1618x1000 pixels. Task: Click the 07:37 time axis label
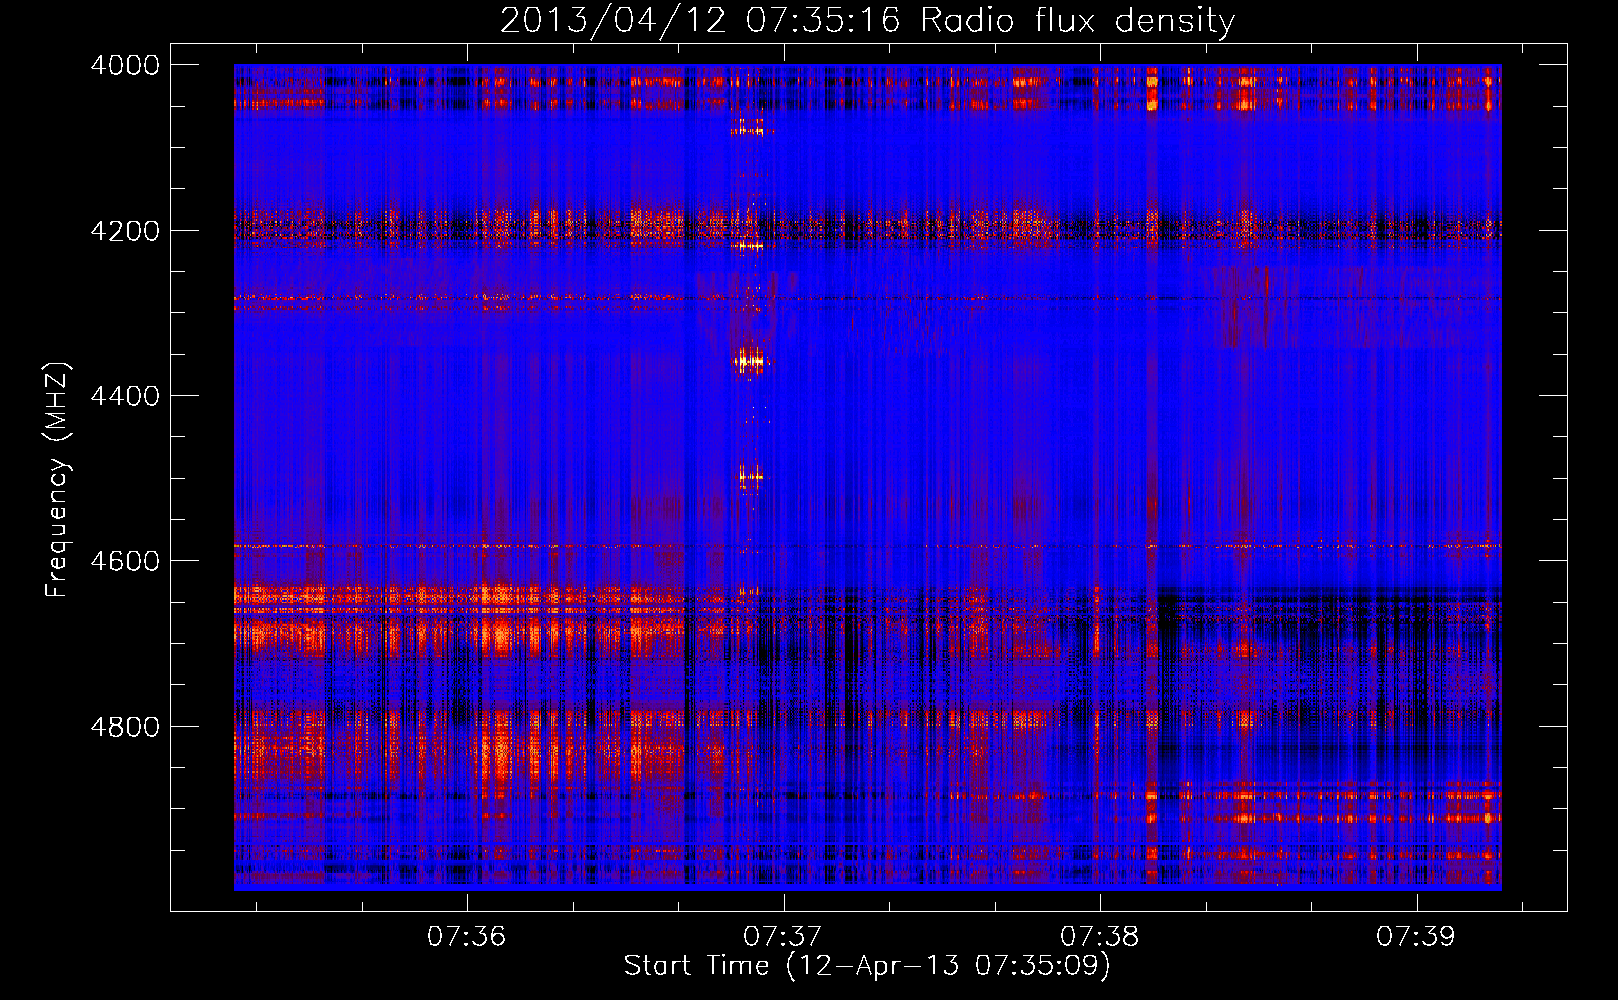(x=783, y=937)
